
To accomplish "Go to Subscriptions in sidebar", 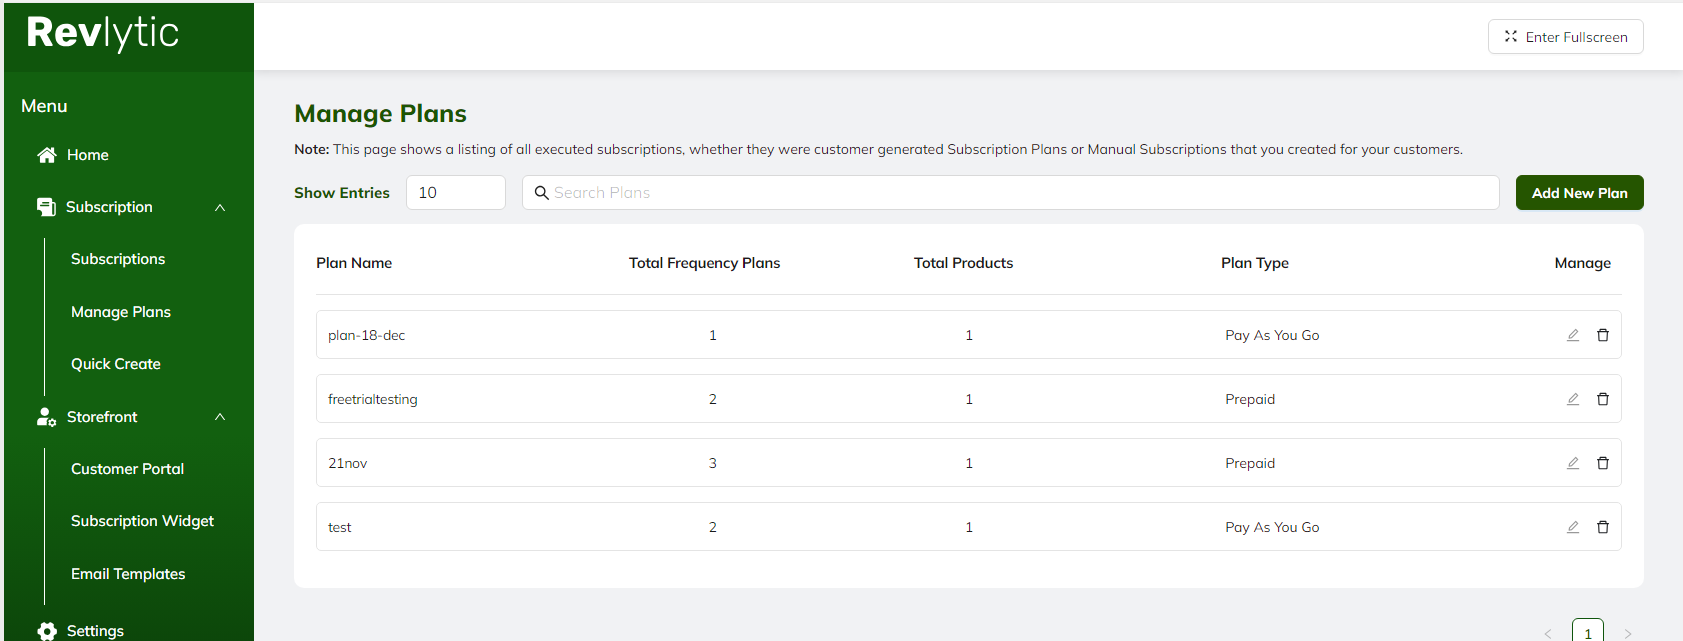I will 118,259.
